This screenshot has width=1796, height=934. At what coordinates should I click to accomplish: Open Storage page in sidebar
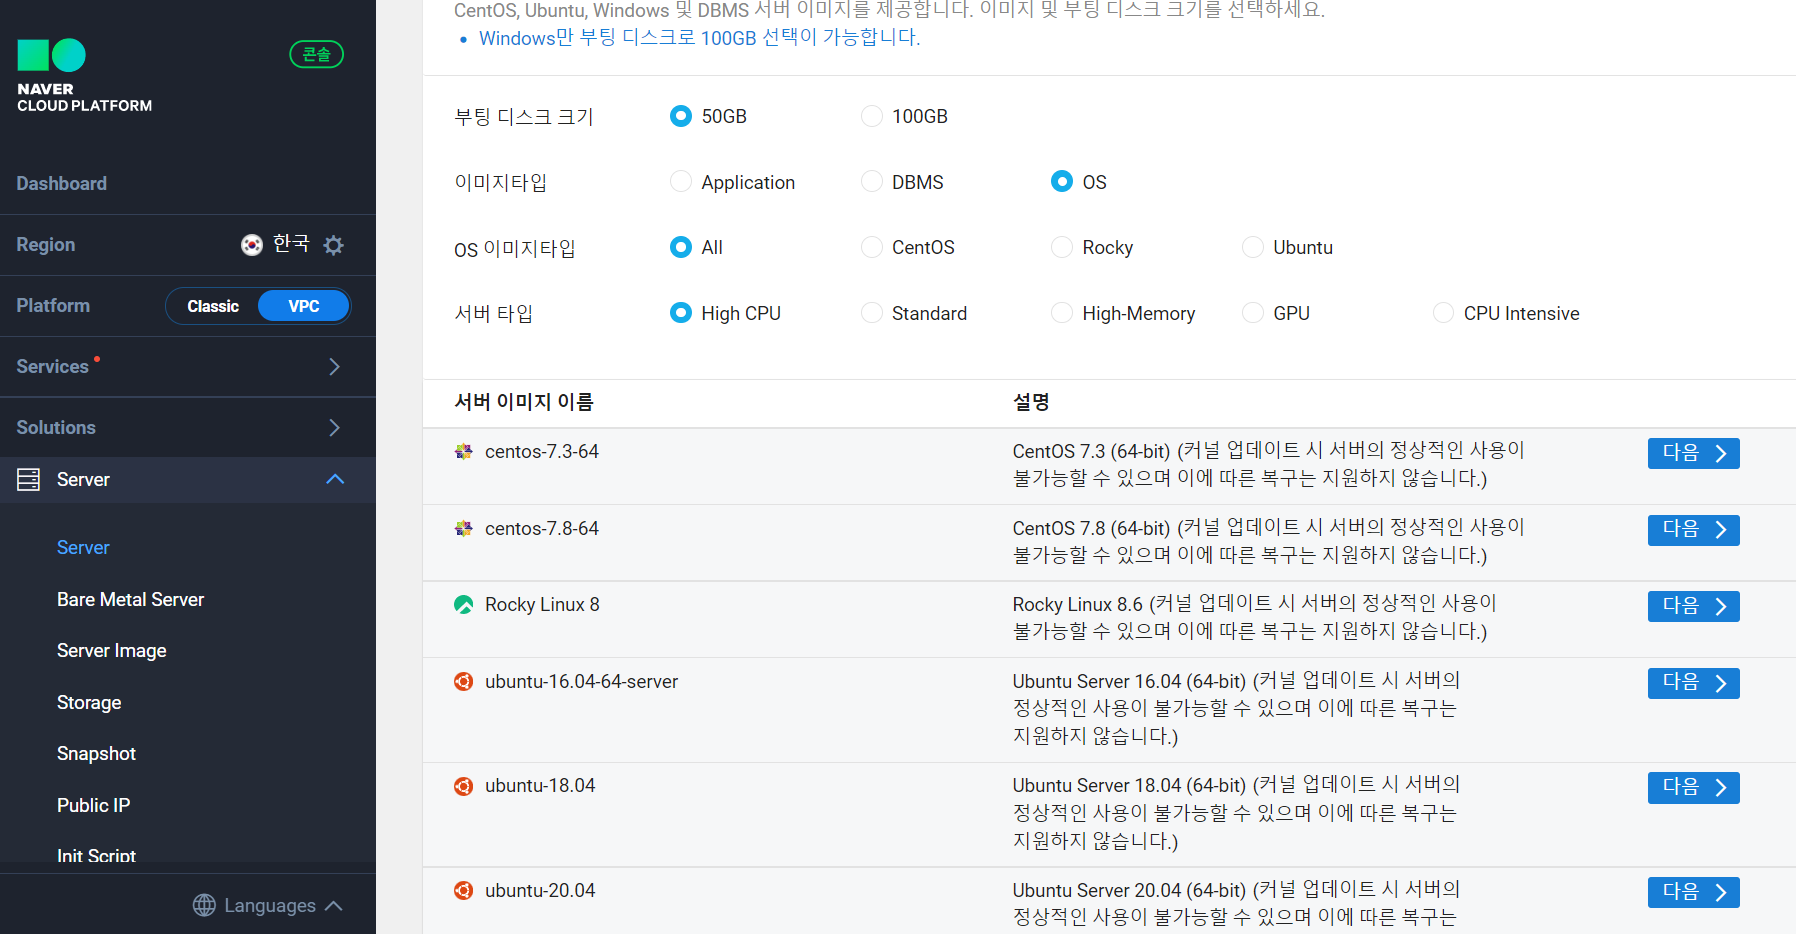pyautogui.click(x=89, y=703)
